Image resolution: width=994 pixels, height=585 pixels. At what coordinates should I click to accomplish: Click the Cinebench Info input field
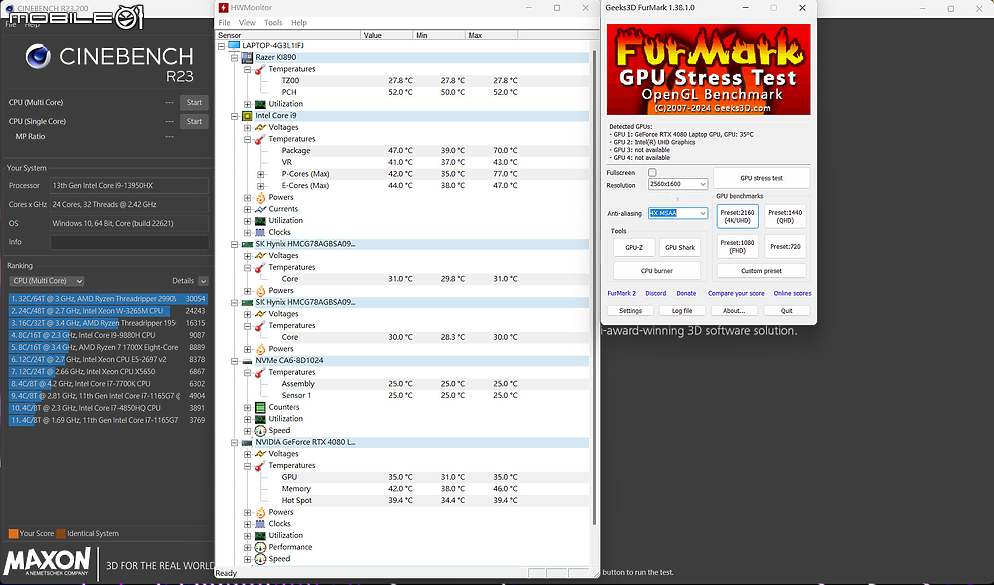click(x=129, y=242)
